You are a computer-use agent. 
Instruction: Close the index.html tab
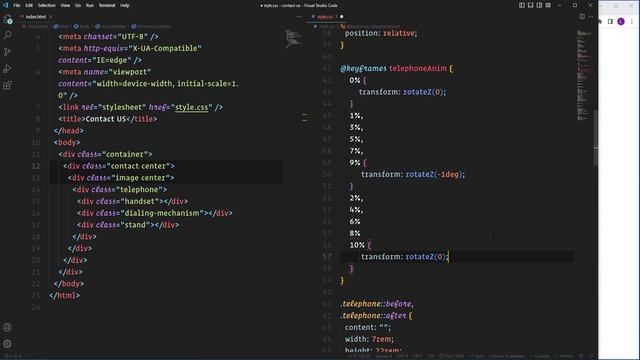(51, 17)
